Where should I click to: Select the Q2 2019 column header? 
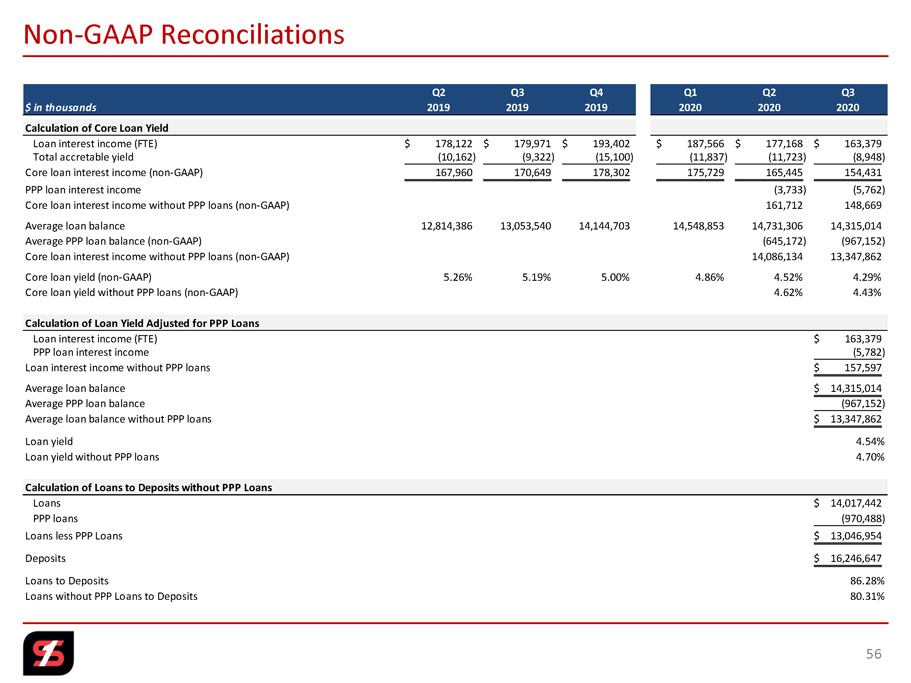(438, 100)
